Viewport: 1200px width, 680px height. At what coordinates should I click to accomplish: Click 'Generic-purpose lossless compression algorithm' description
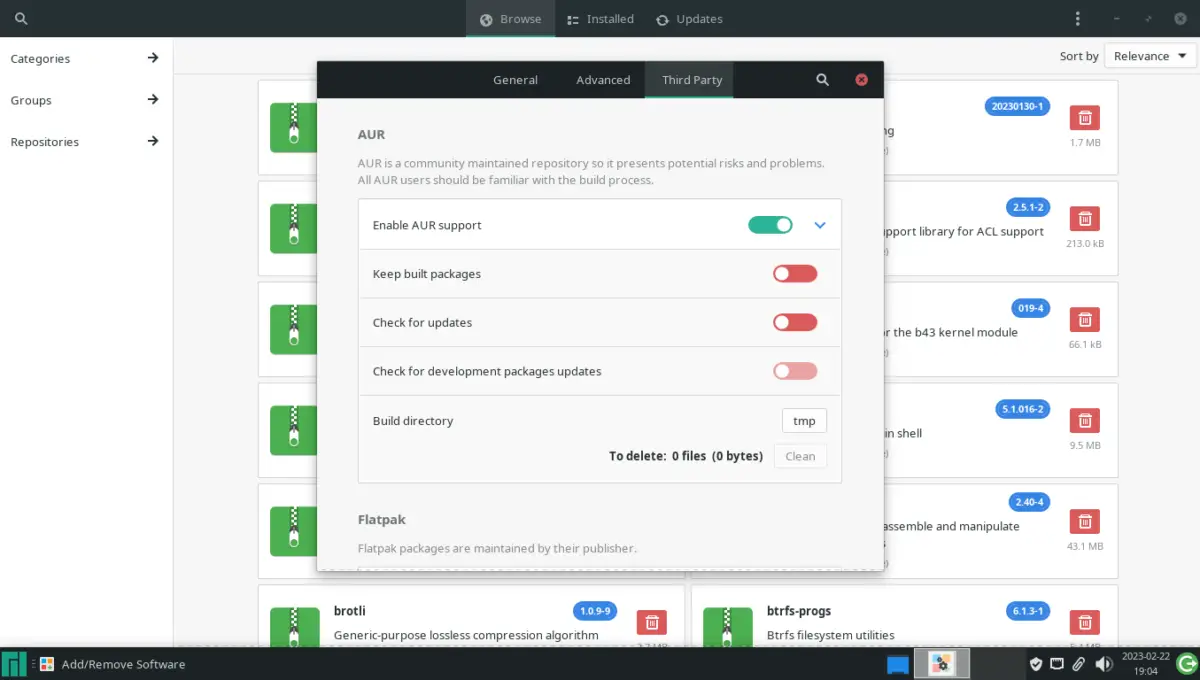466,635
